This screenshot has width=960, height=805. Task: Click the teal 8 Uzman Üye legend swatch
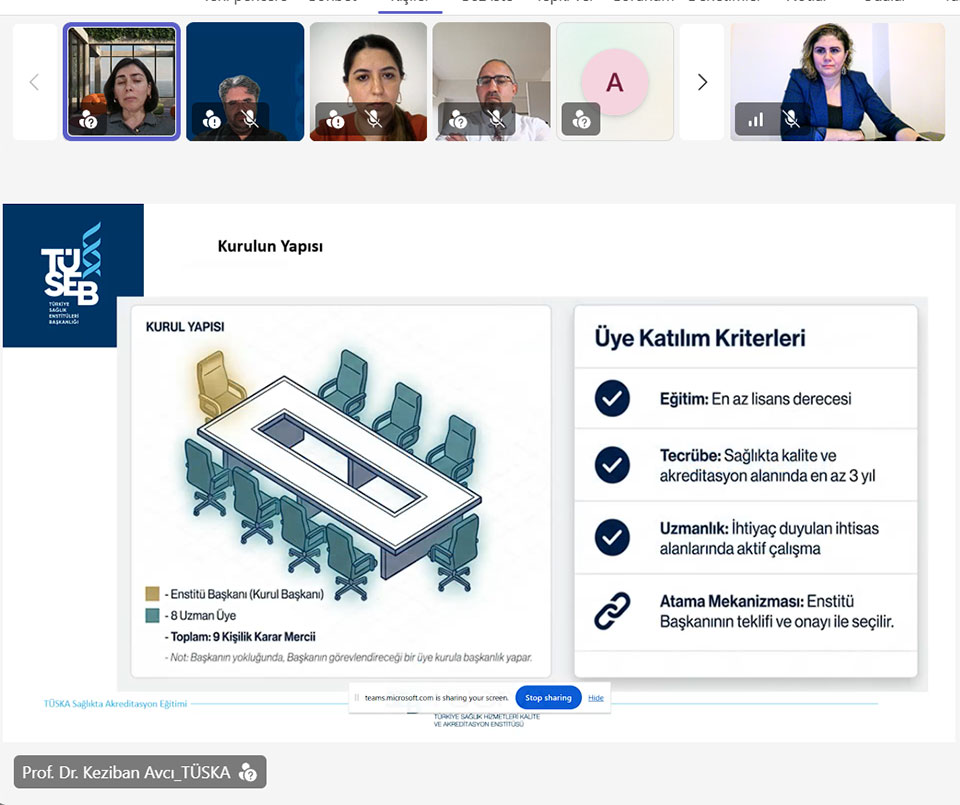click(152, 616)
